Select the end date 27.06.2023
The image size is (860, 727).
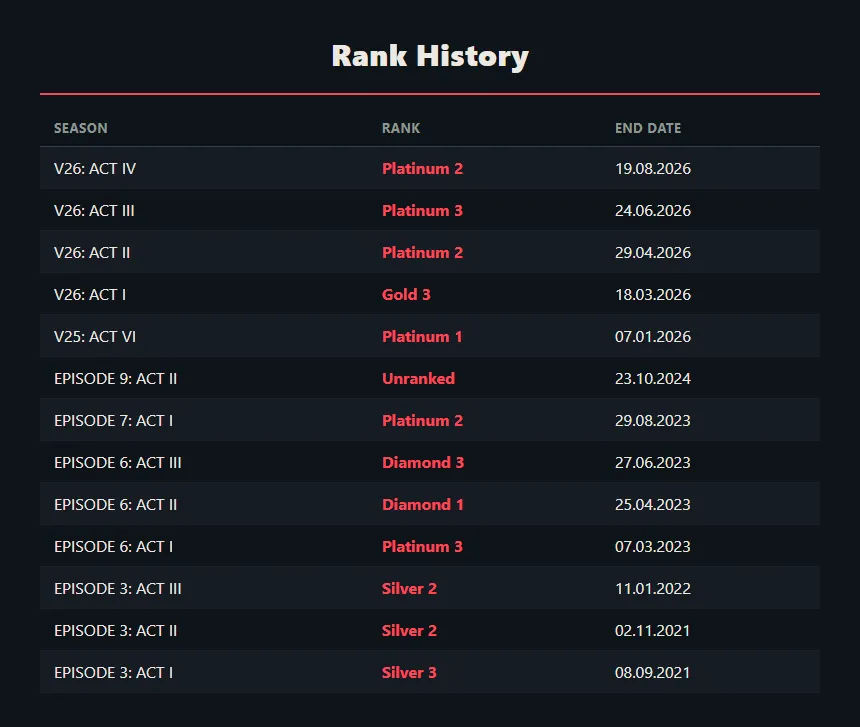(x=653, y=463)
